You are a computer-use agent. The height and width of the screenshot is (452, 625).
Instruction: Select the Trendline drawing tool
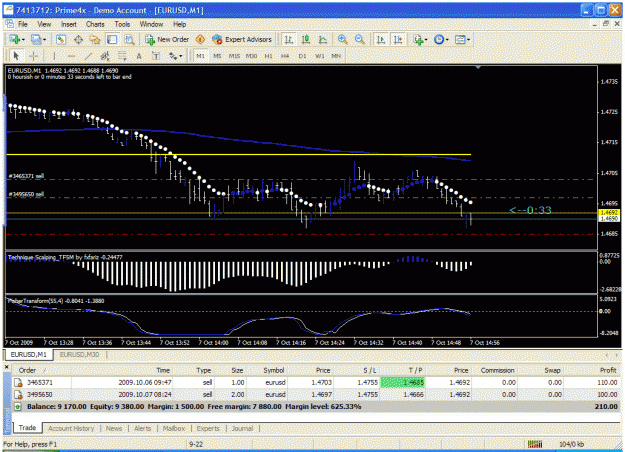pyautogui.click(x=88, y=56)
